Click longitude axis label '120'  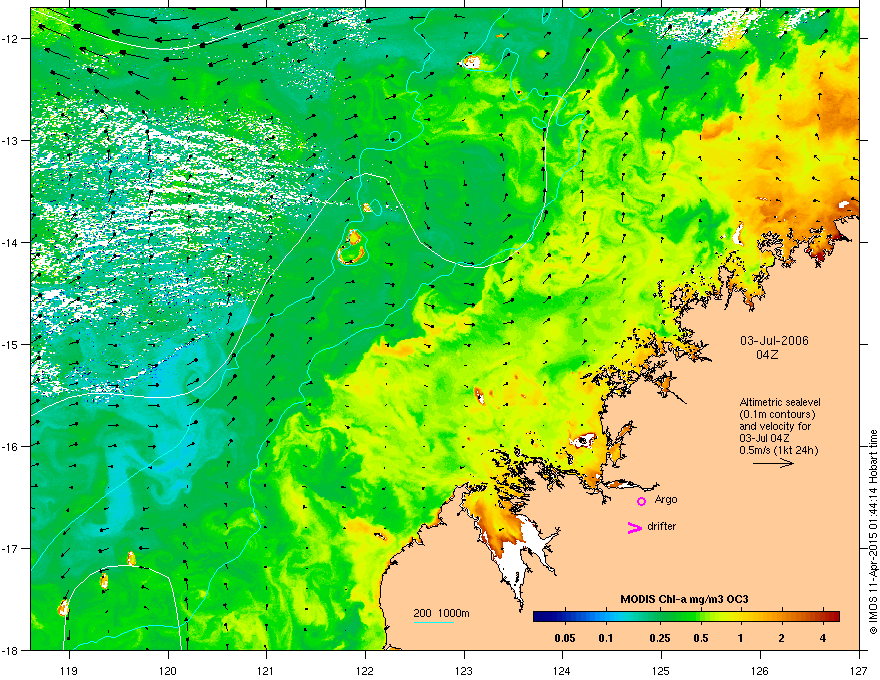tap(168, 670)
